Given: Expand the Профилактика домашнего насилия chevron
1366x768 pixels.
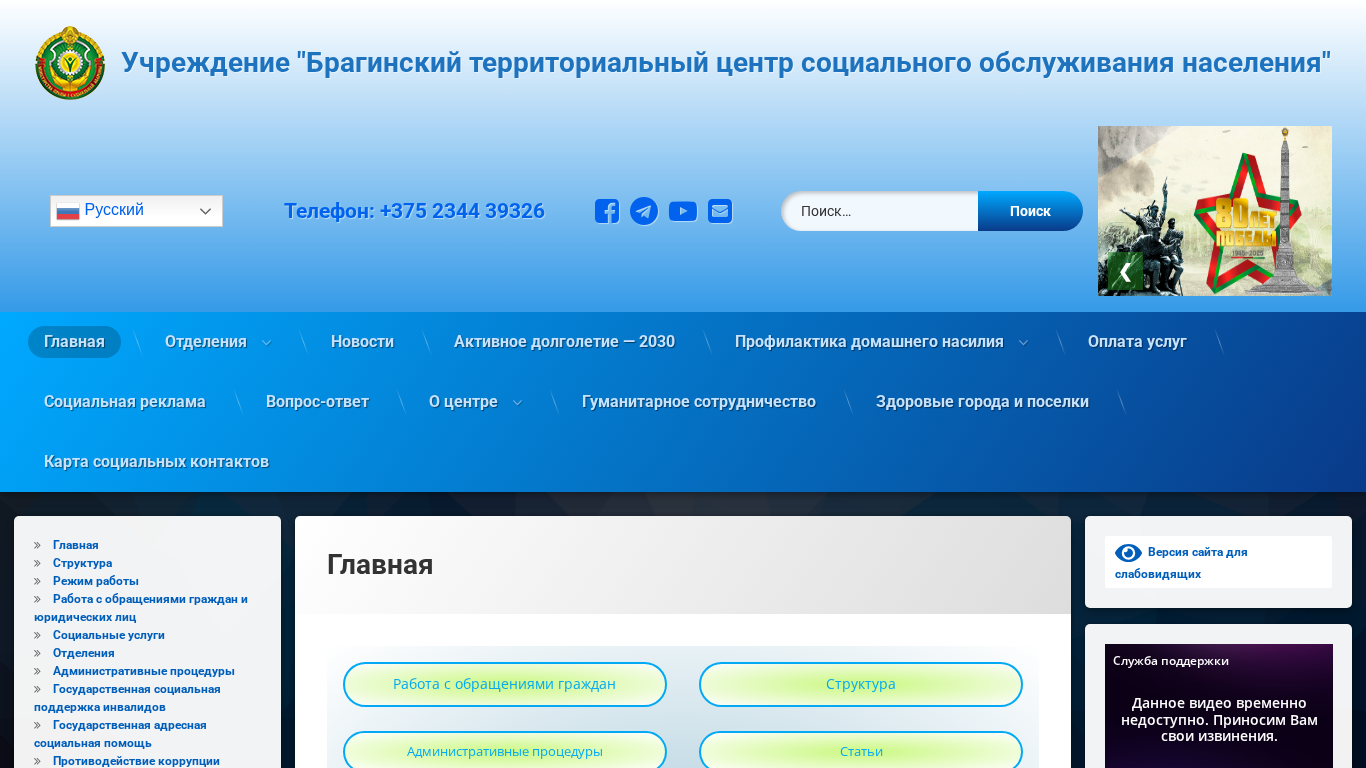Looking at the screenshot, I should pyautogui.click(x=1023, y=342).
